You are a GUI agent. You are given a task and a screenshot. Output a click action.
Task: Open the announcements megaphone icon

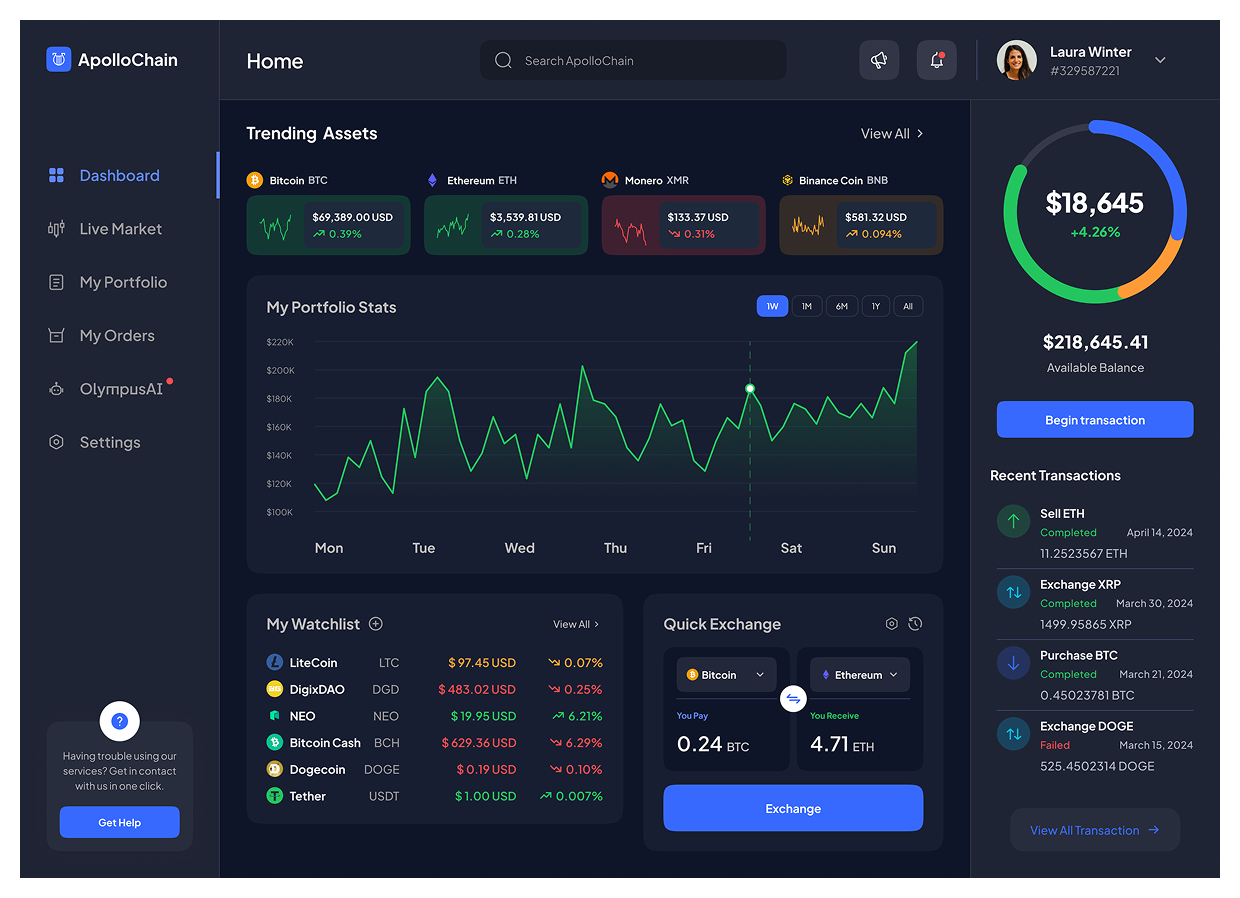click(879, 60)
